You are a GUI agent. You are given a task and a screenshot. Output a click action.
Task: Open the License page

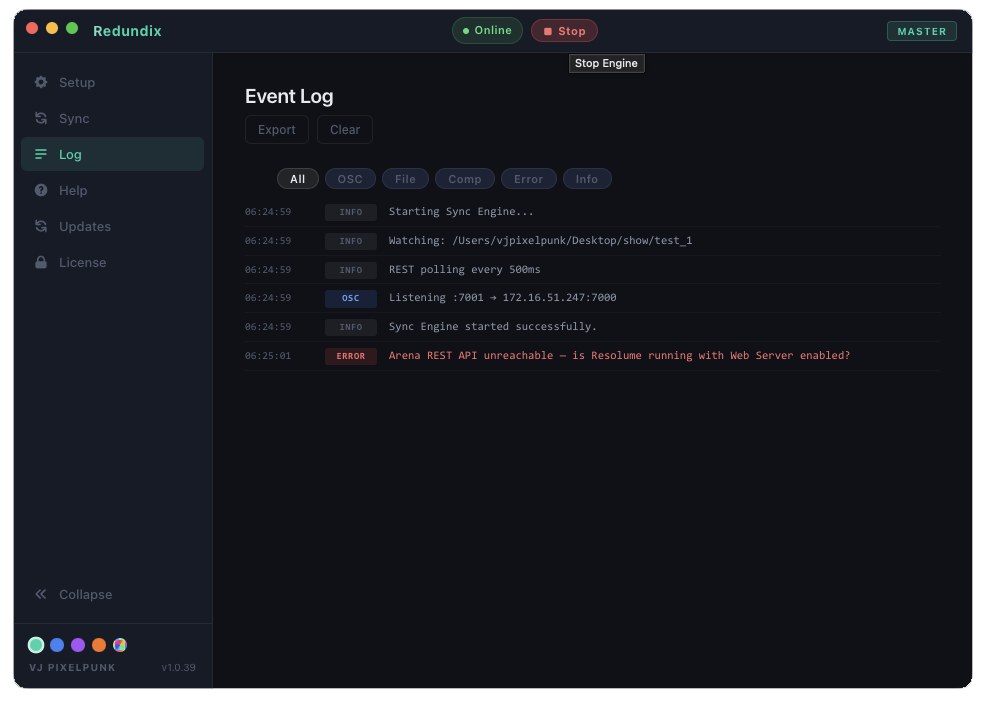(x=113, y=262)
